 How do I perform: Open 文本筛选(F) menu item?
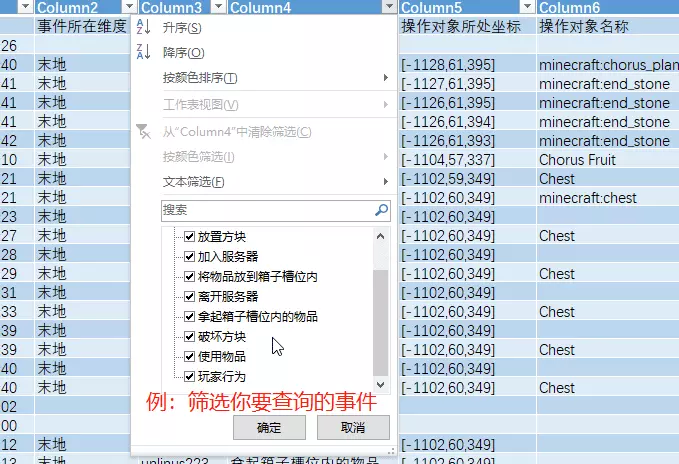pyautogui.click(x=194, y=182)
